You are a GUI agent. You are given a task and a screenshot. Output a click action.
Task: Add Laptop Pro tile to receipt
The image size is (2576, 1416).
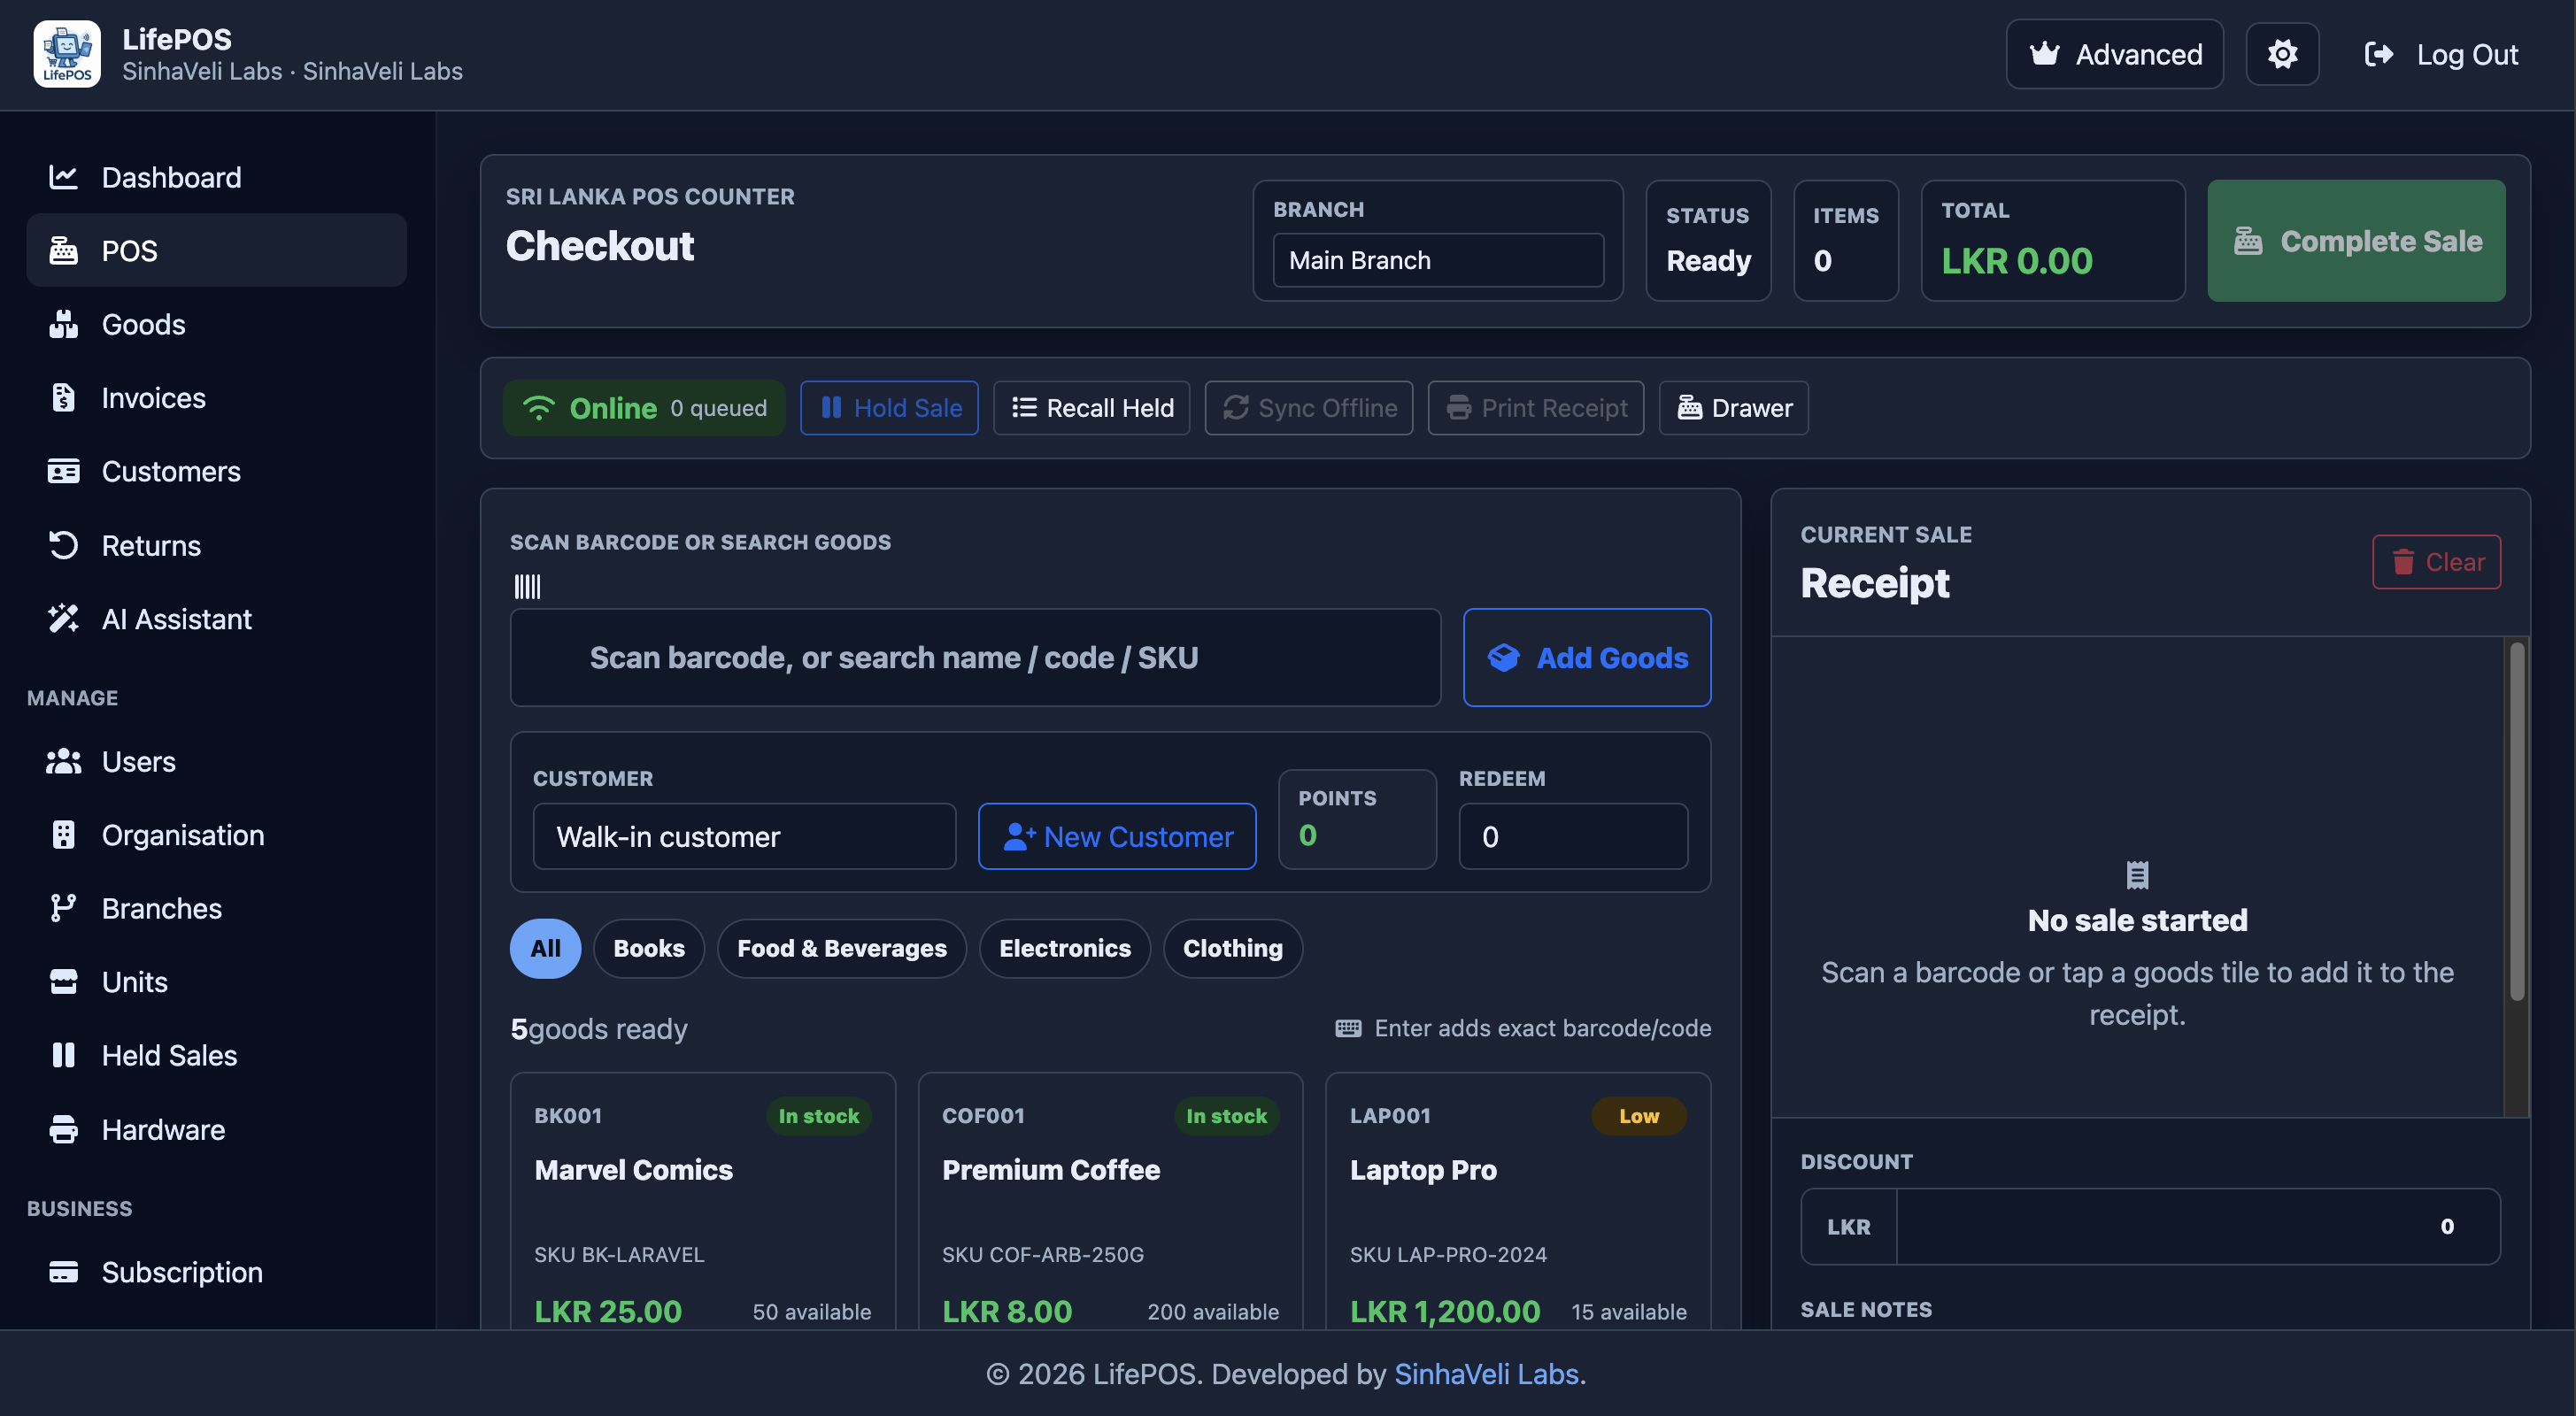1518,1200
